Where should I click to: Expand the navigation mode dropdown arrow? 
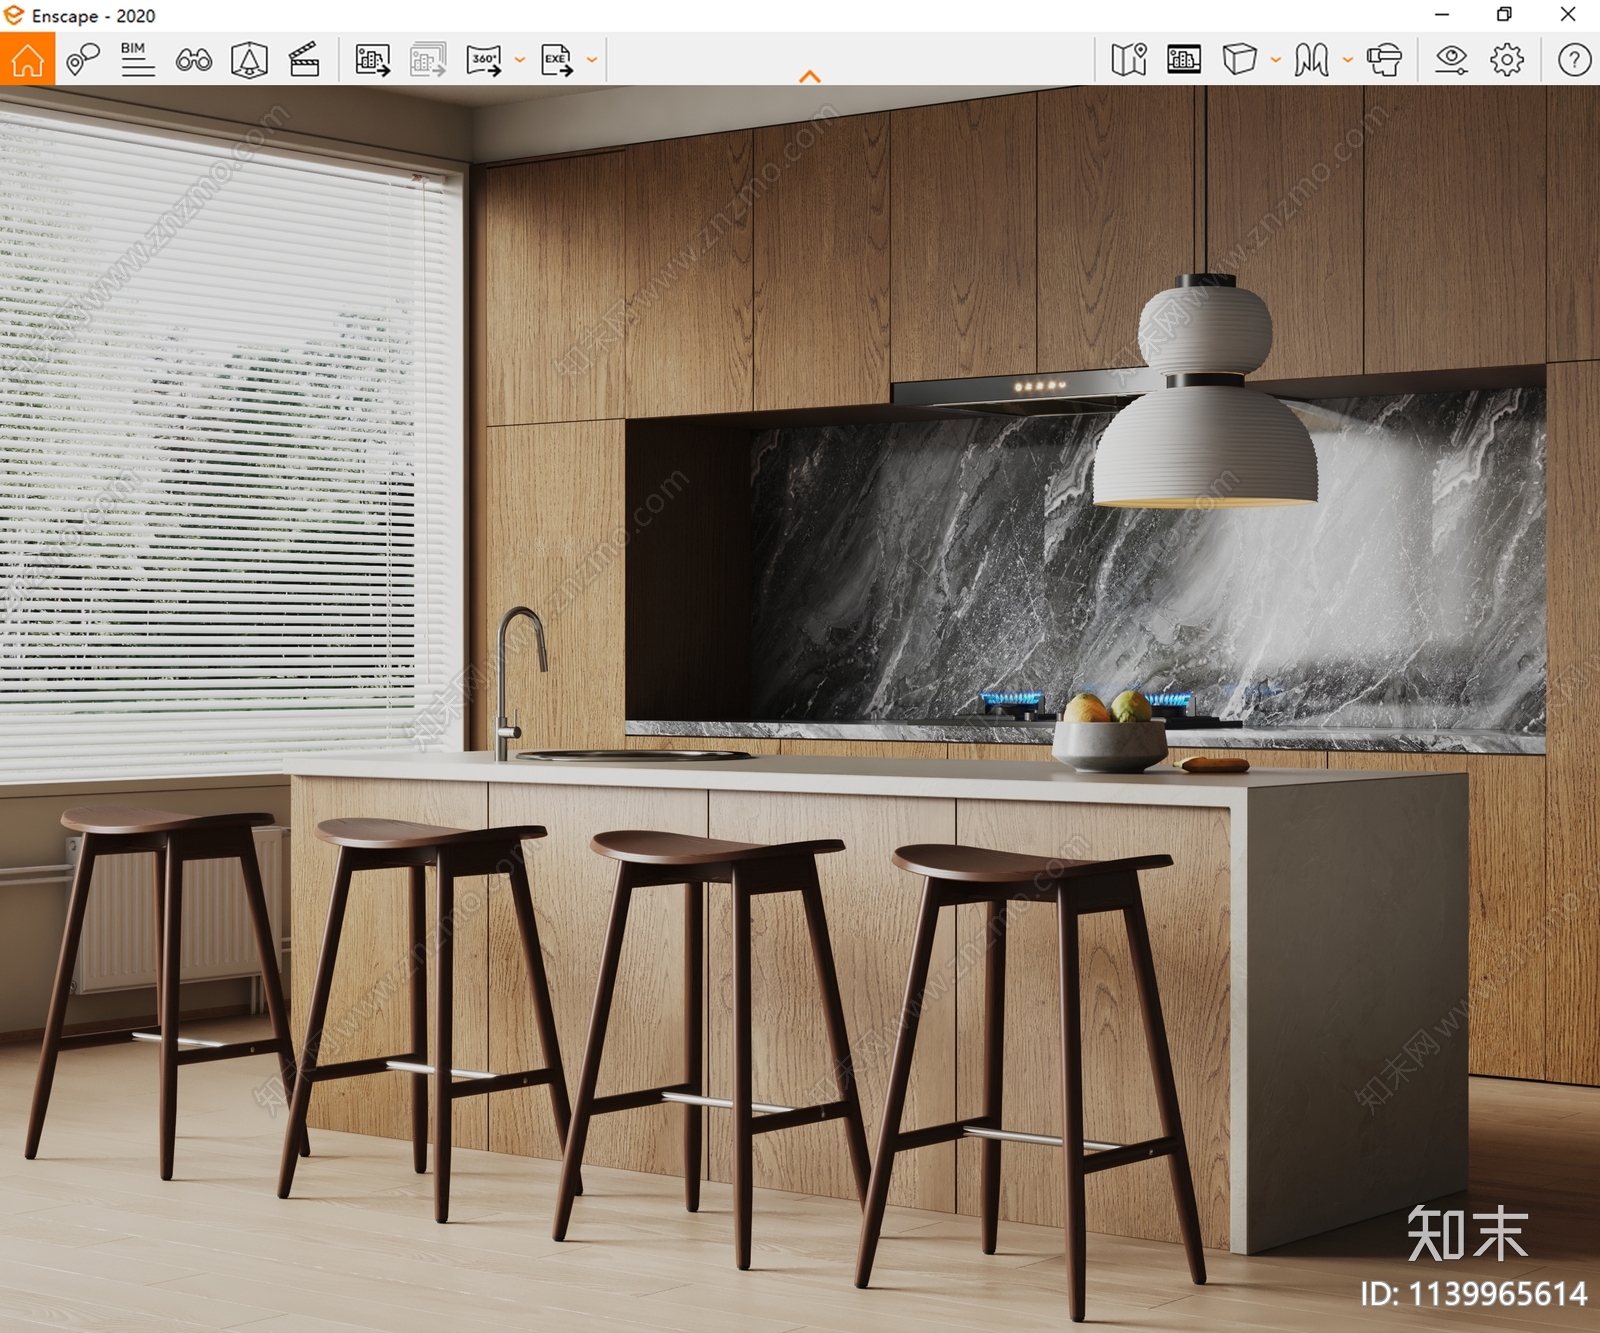point(1348,60)
